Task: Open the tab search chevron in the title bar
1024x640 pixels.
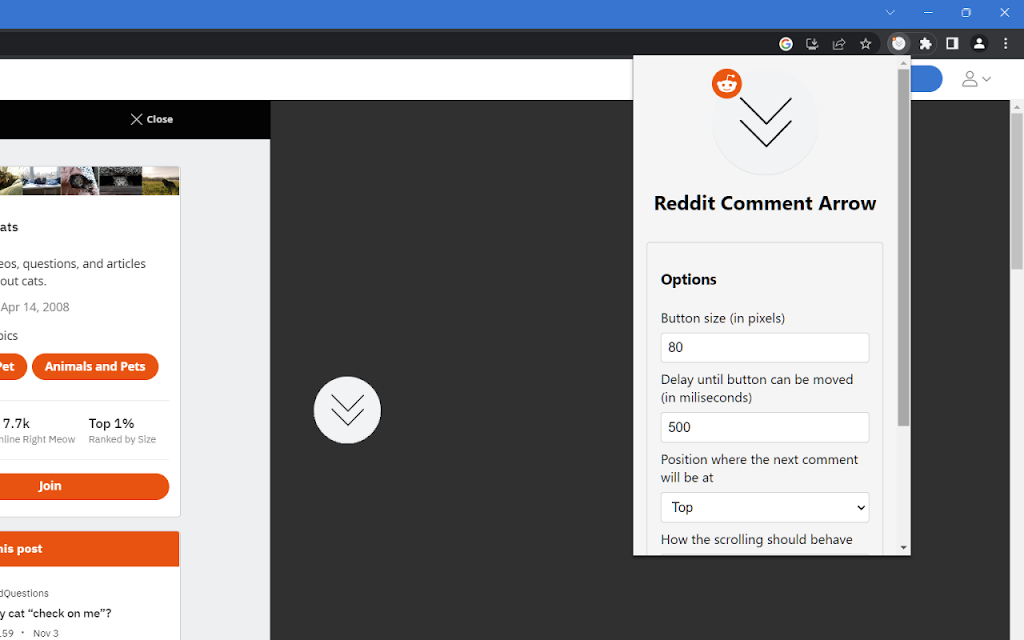Action: pos(890,12)
